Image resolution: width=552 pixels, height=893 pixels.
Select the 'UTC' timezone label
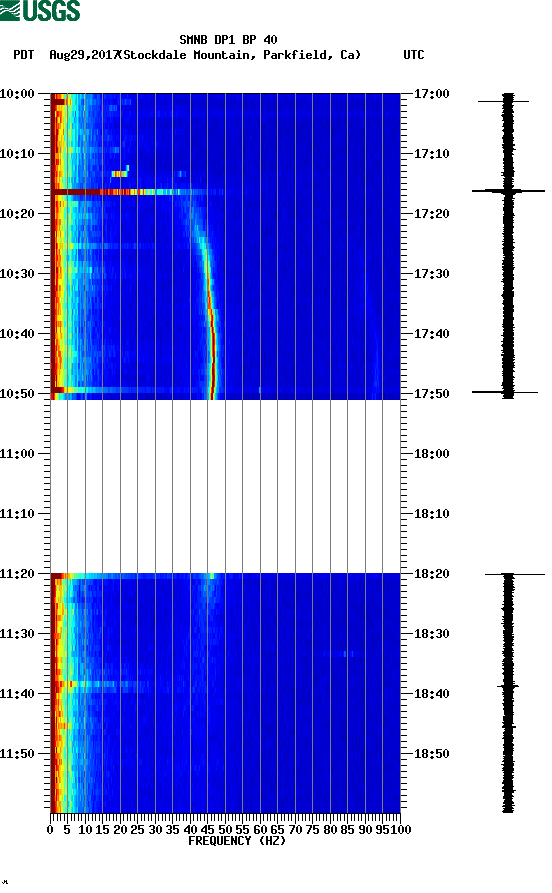click(x=414, y=55)
